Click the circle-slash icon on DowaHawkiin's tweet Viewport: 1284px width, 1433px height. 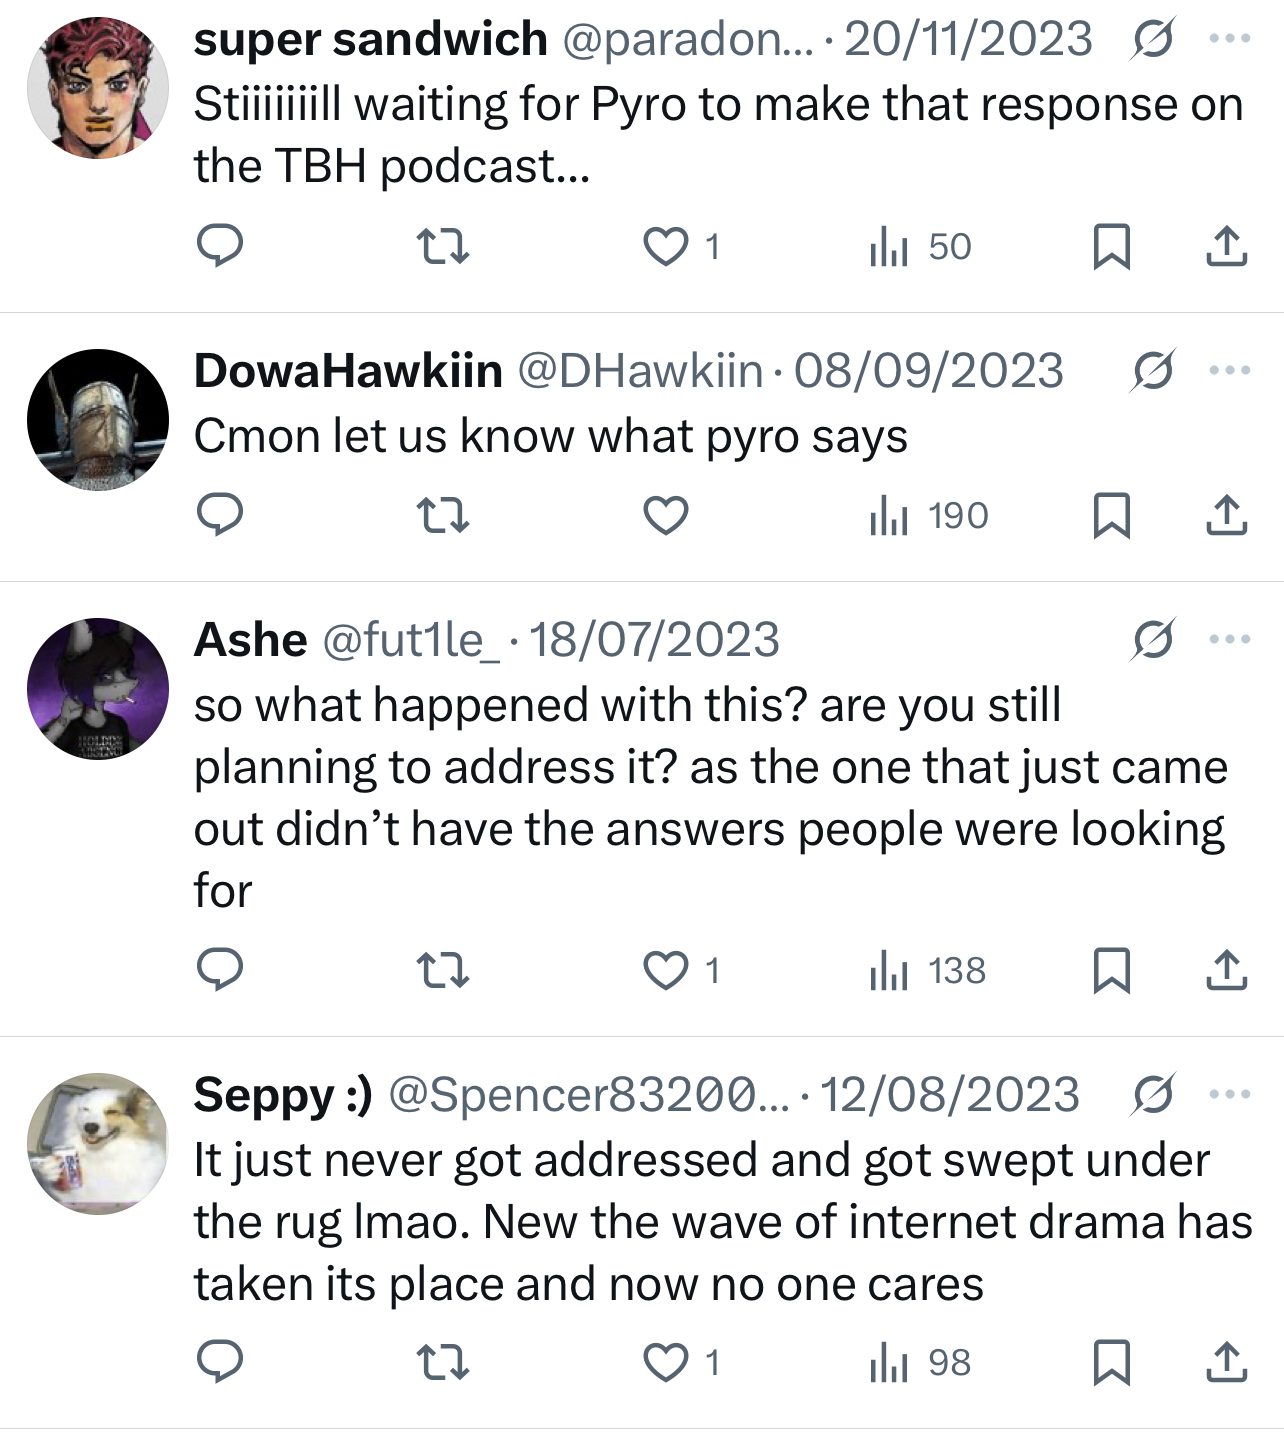[x=1153, y=371]
